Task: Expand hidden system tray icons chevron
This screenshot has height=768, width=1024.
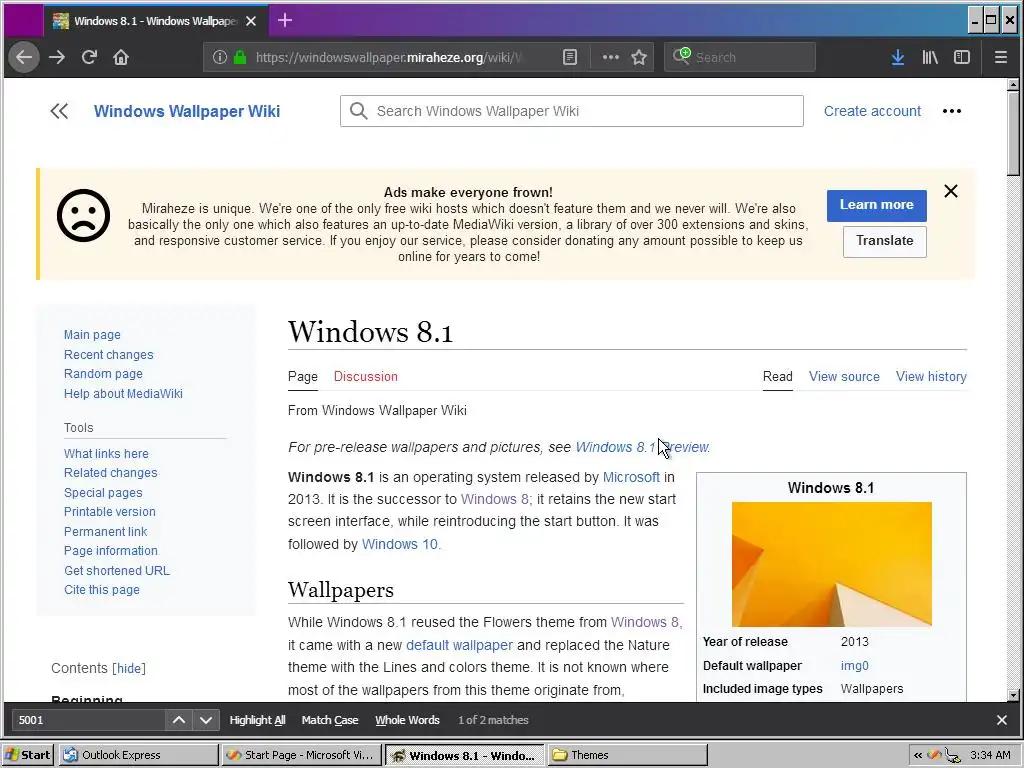Action: point(918,755)
